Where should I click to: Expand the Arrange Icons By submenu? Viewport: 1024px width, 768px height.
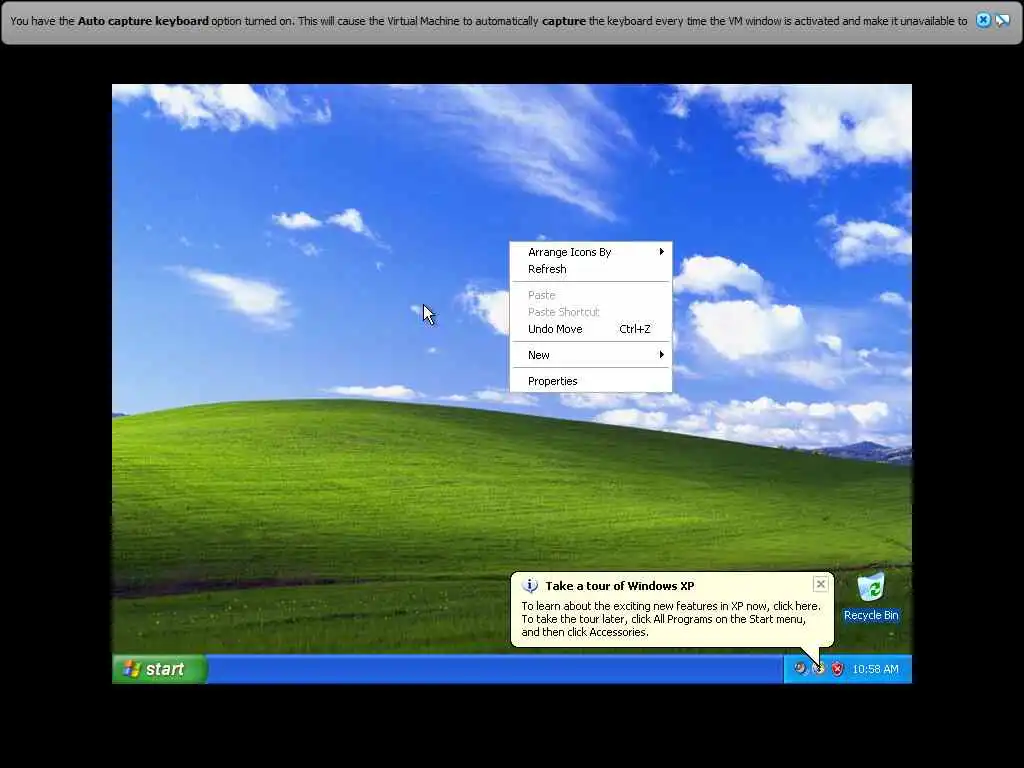tap(590, 252)
